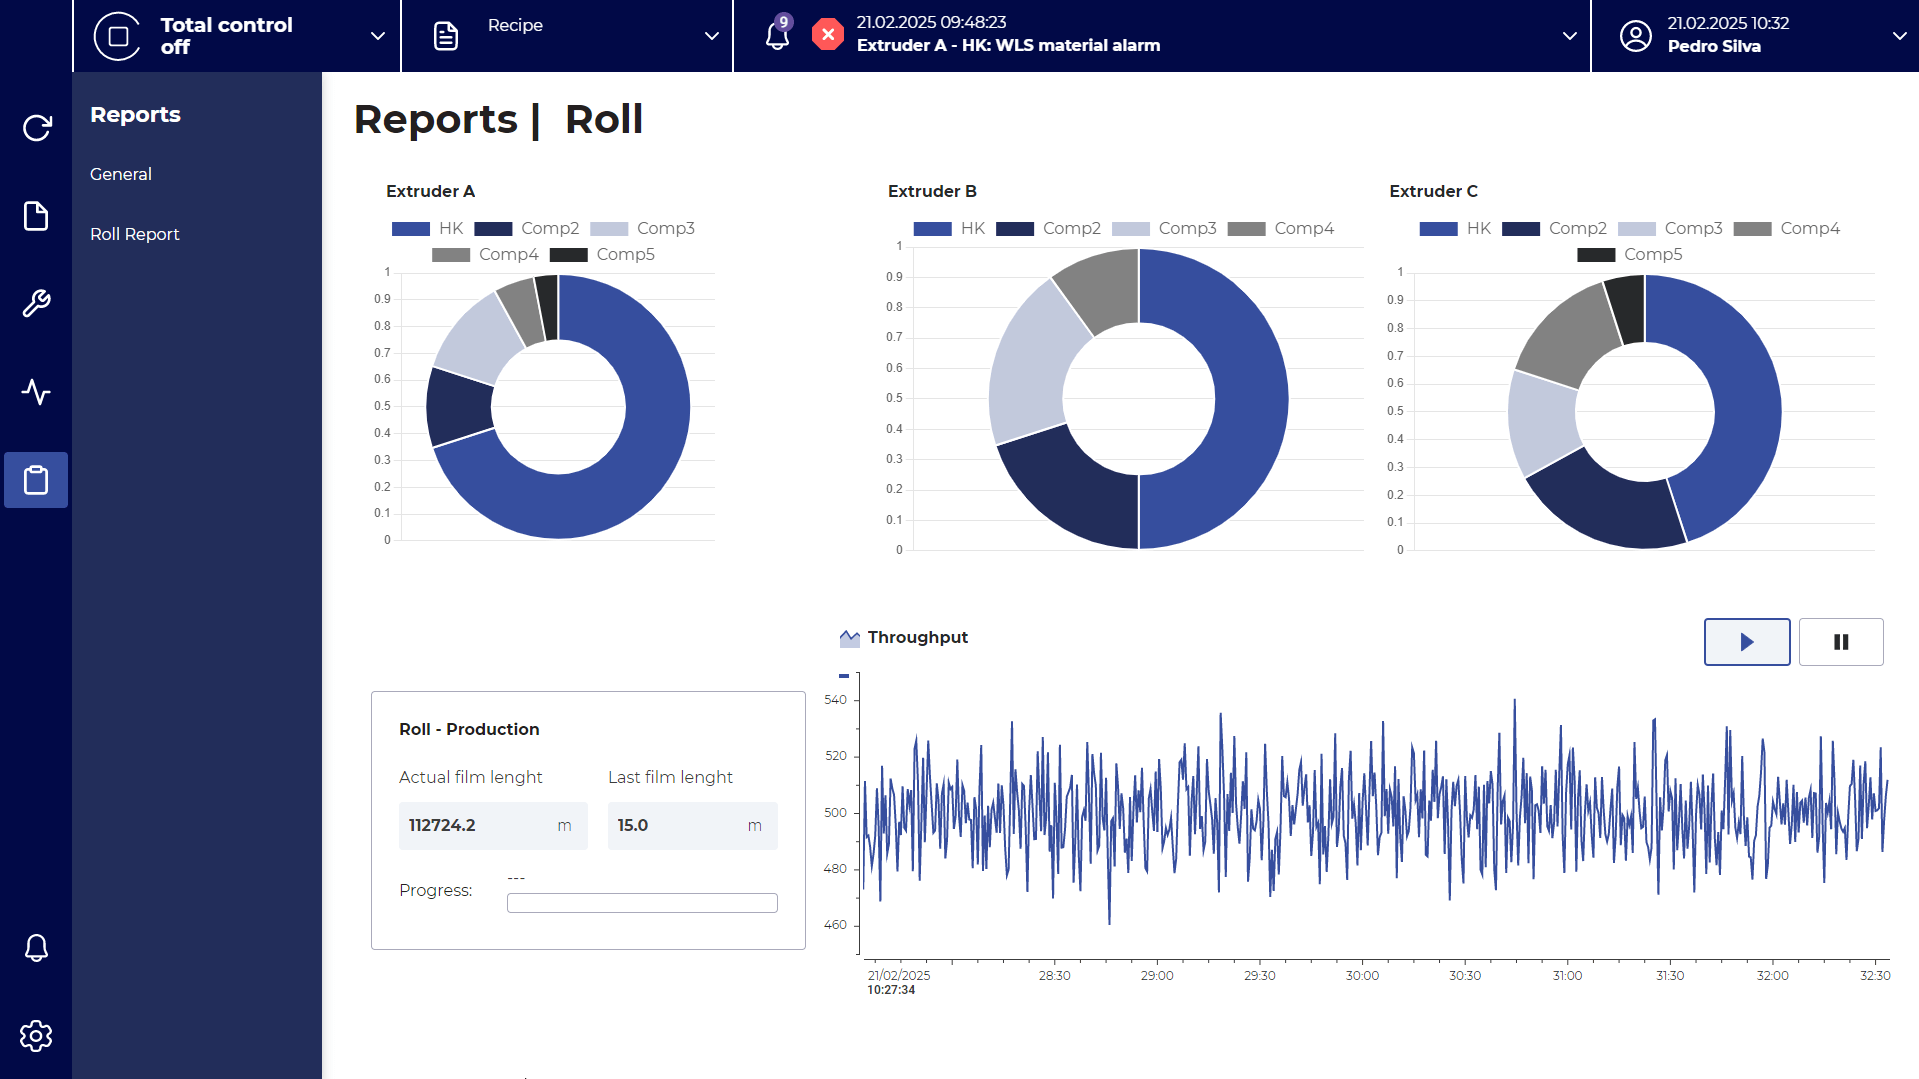
Task: Toggle Comp3 legend in the Extruder B chart
Action: [x=1164, y=229]
